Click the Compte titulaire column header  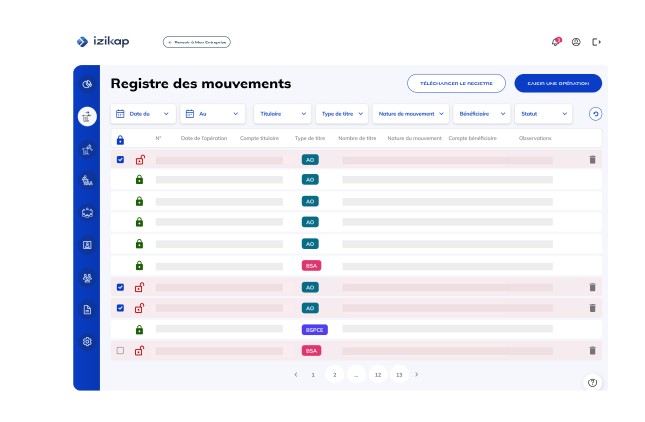coord(260,138)
